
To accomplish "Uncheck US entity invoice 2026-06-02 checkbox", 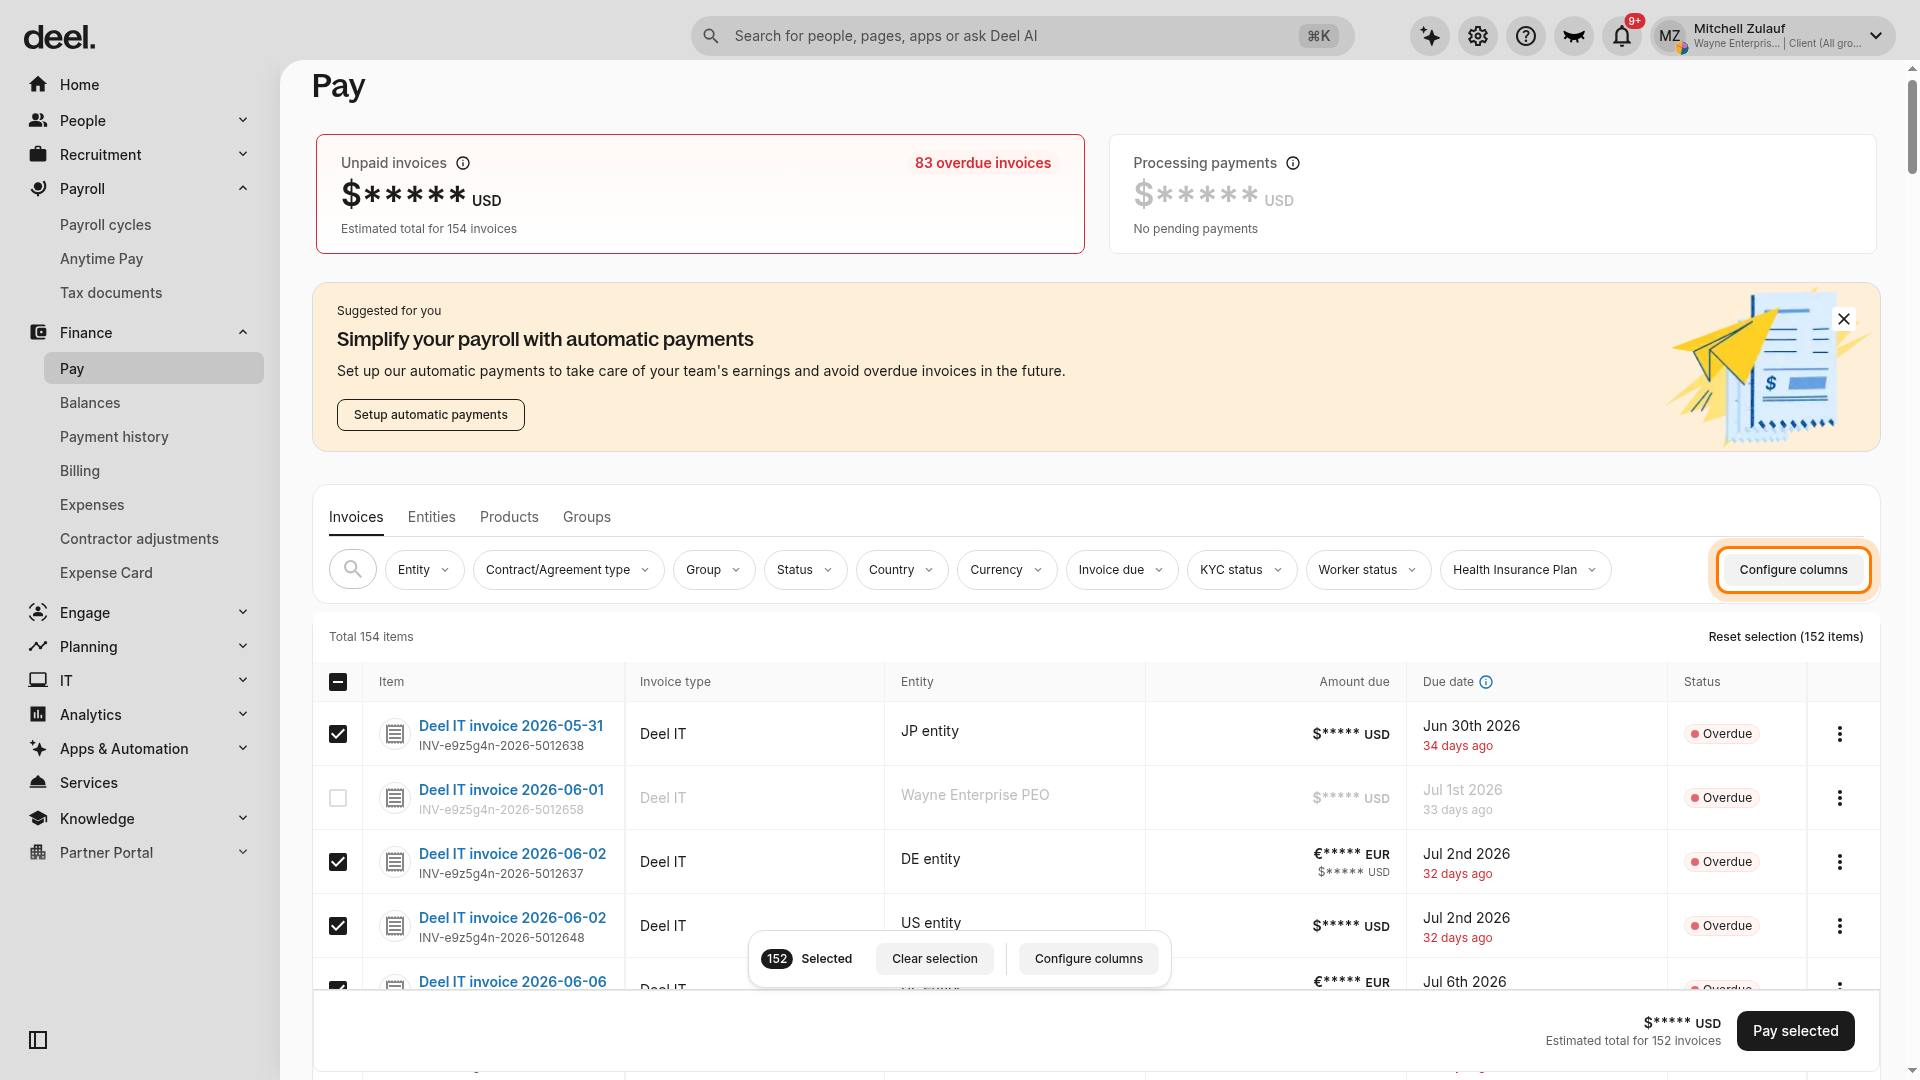I will click(338, 926).
